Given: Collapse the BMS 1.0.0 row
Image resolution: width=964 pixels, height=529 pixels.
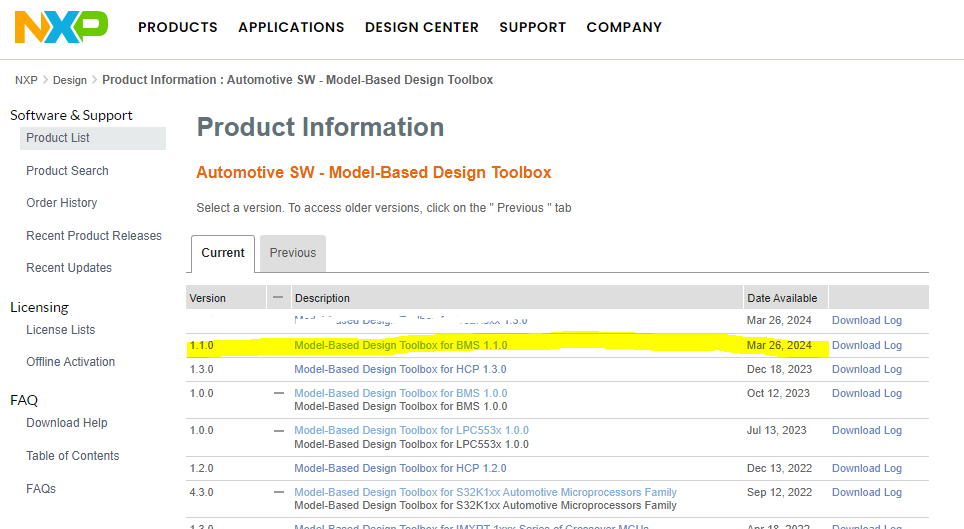Looking at the screenshot, I should tap(279, 393).
